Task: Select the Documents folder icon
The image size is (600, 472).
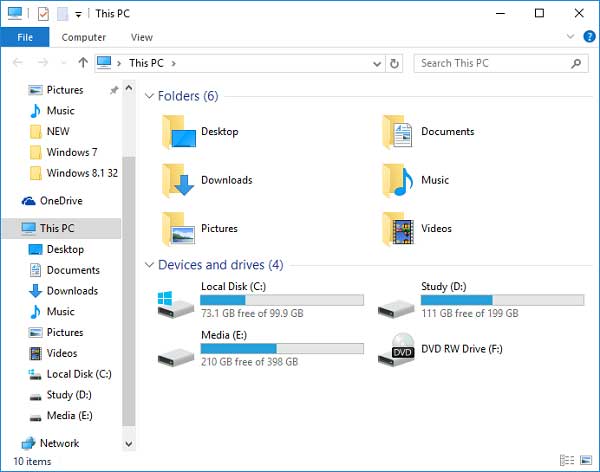Action: click(398, 132)
